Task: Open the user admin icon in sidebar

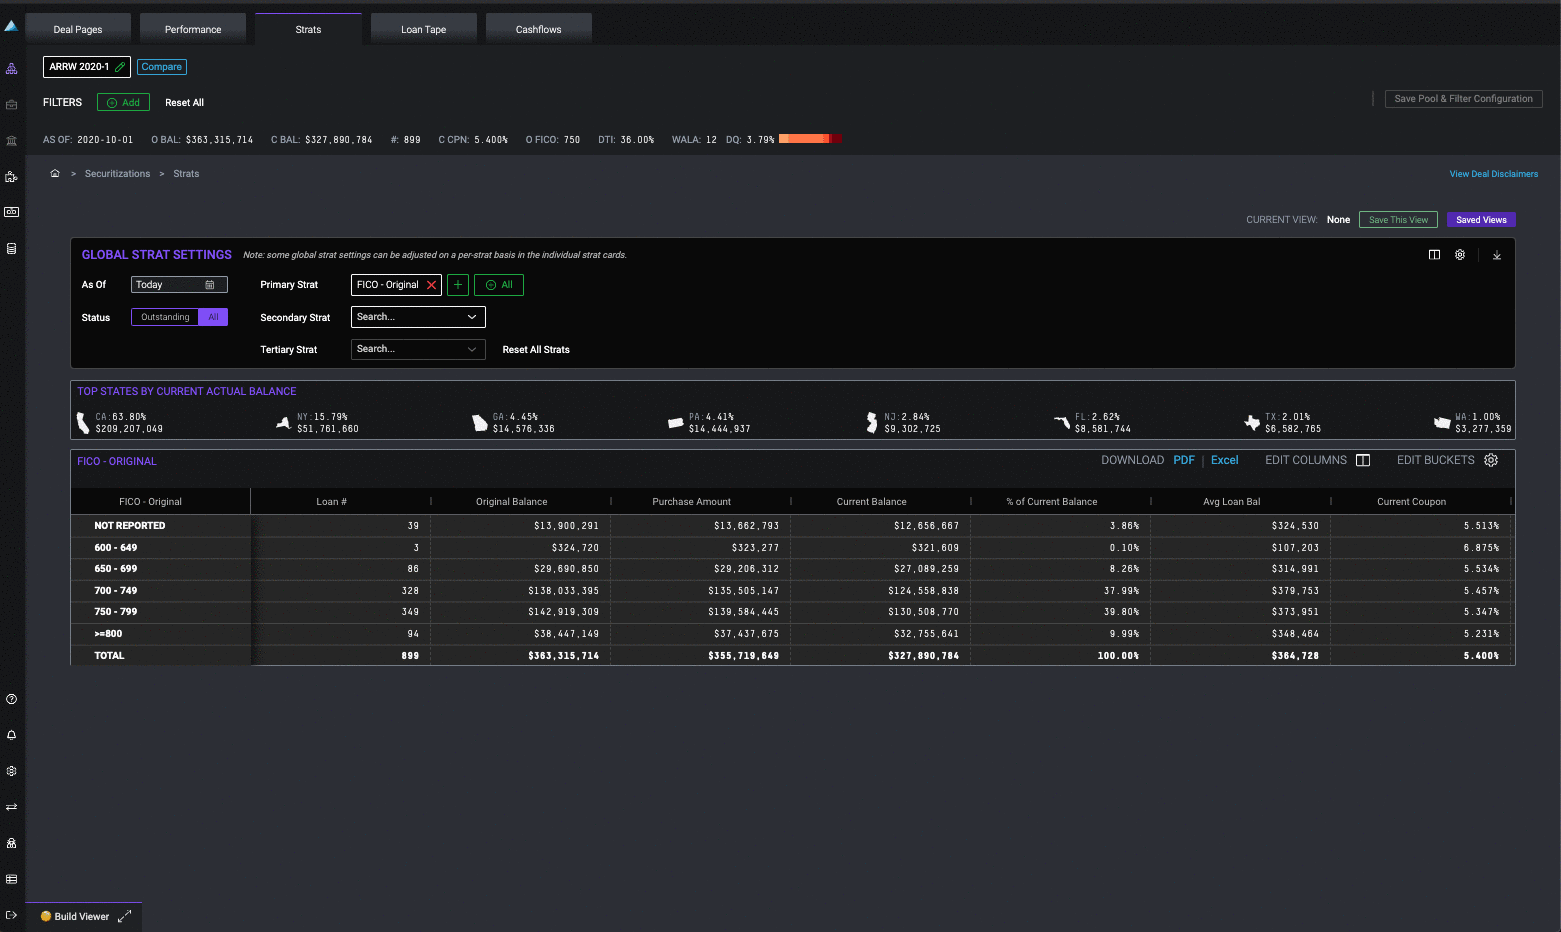Action: [11, 843]
